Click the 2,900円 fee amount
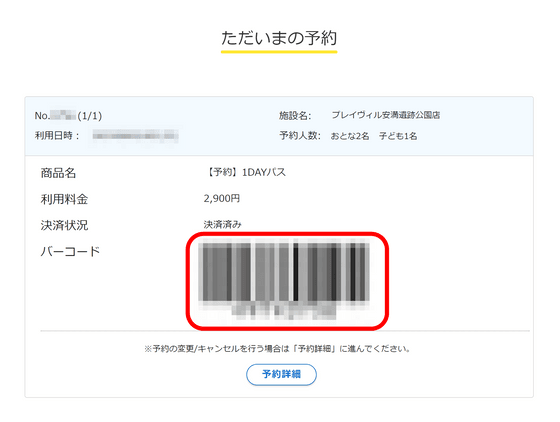This screenshot has height=422, width=560. tap(222, 198)
